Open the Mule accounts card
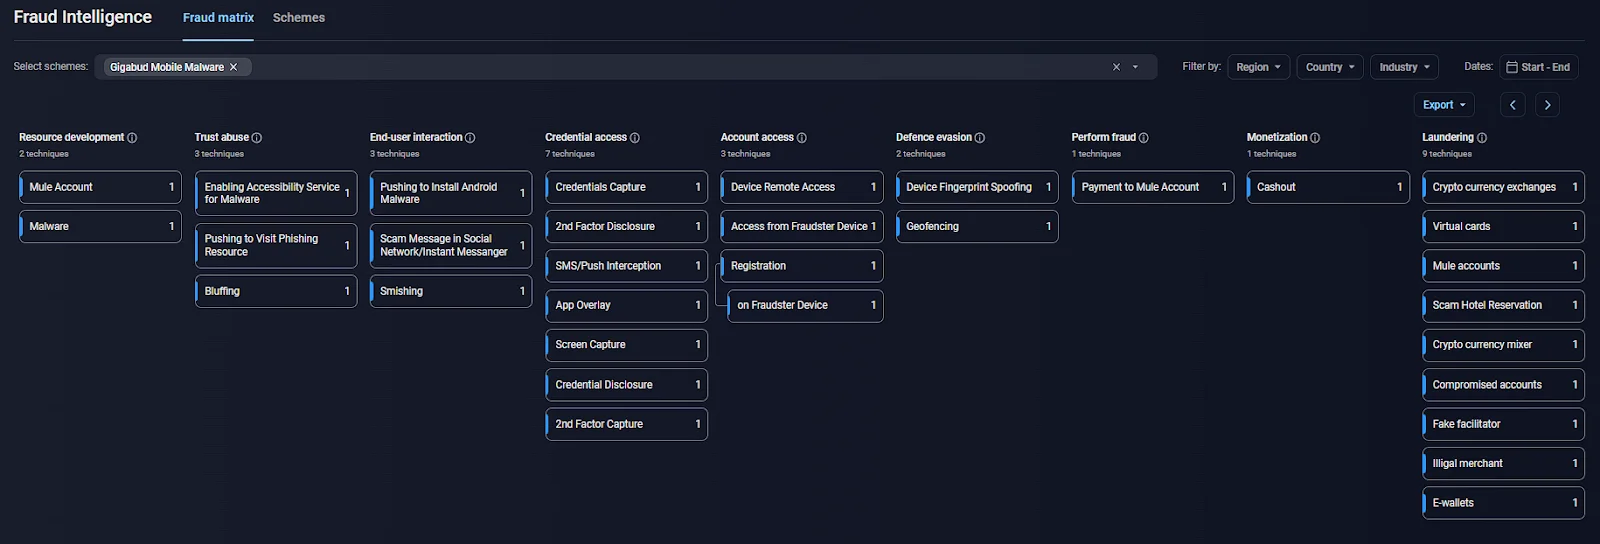Viewport: 1600px width, 544px height. [1503, 266]
